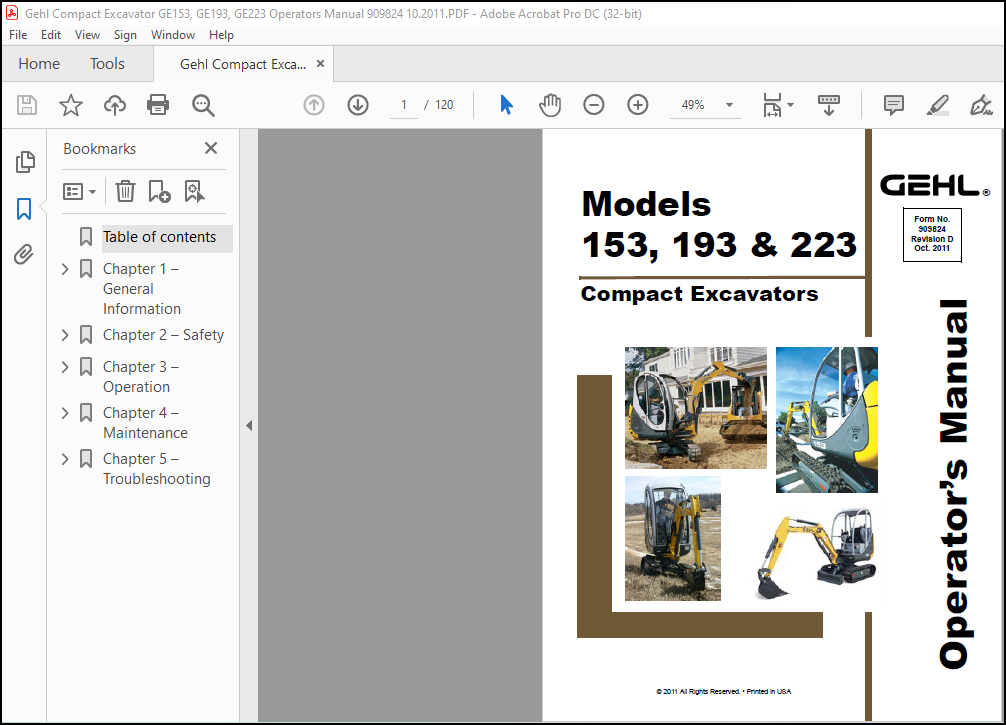Select the Highlight text pen tool
The height and width of the screenshot is (725, 1006).
click(937, 105)
